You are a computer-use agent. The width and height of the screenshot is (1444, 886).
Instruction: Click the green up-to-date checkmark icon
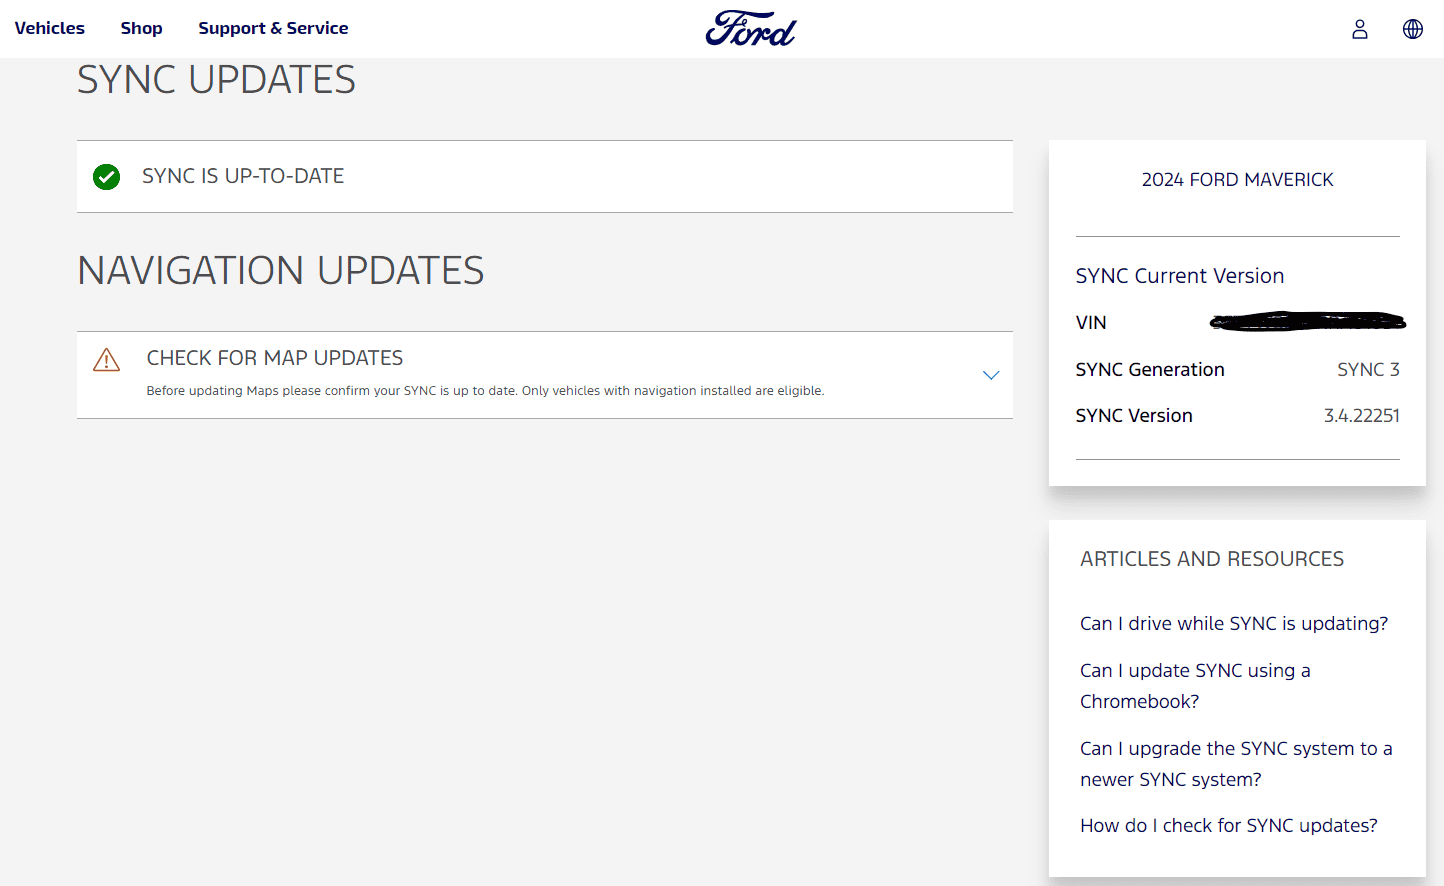click(106, 177)
